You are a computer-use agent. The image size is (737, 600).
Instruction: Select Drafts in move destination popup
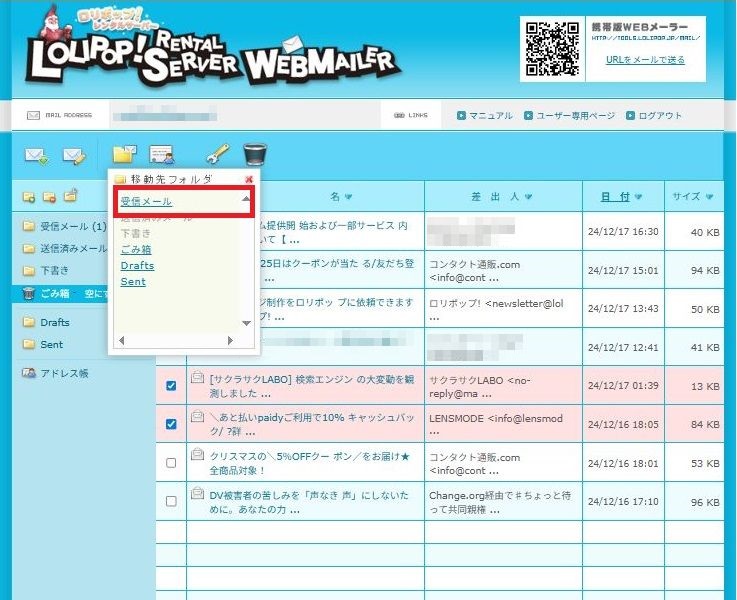point(137,266)
